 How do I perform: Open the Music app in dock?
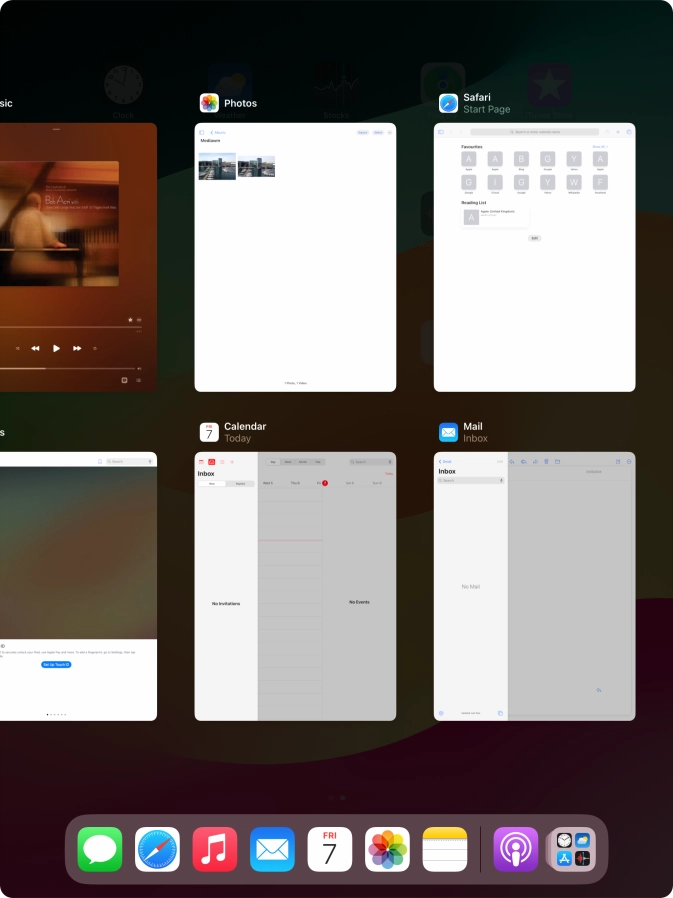215,849
